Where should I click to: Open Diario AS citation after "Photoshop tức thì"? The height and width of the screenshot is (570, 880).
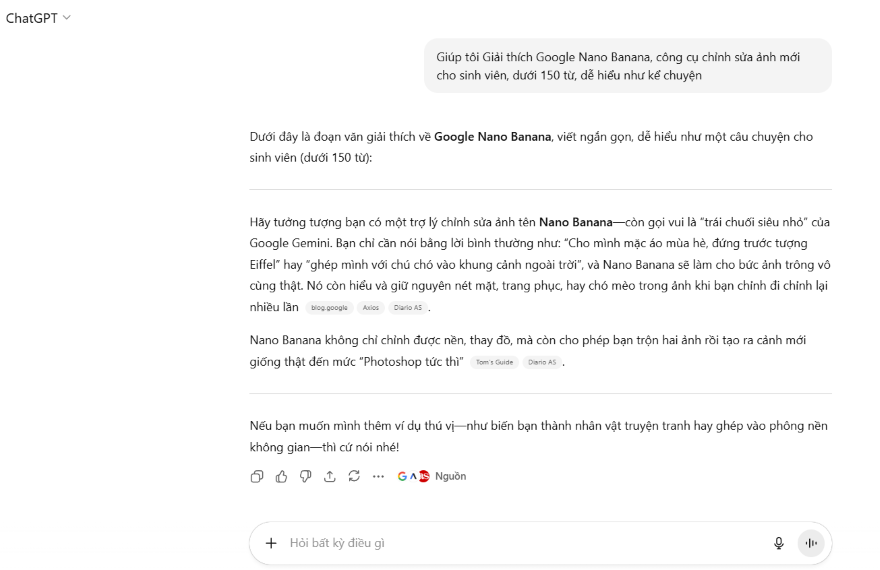(x=541, y=362)
